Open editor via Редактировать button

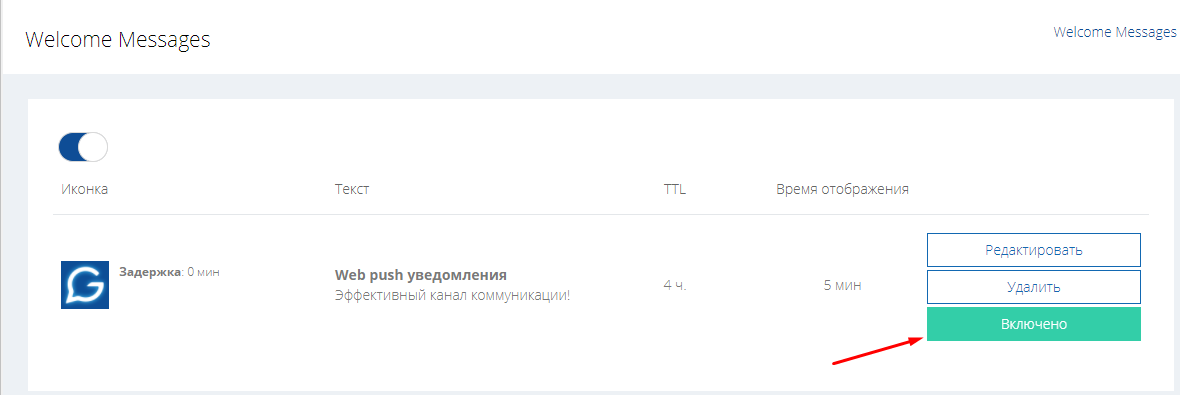[1034, 250]
